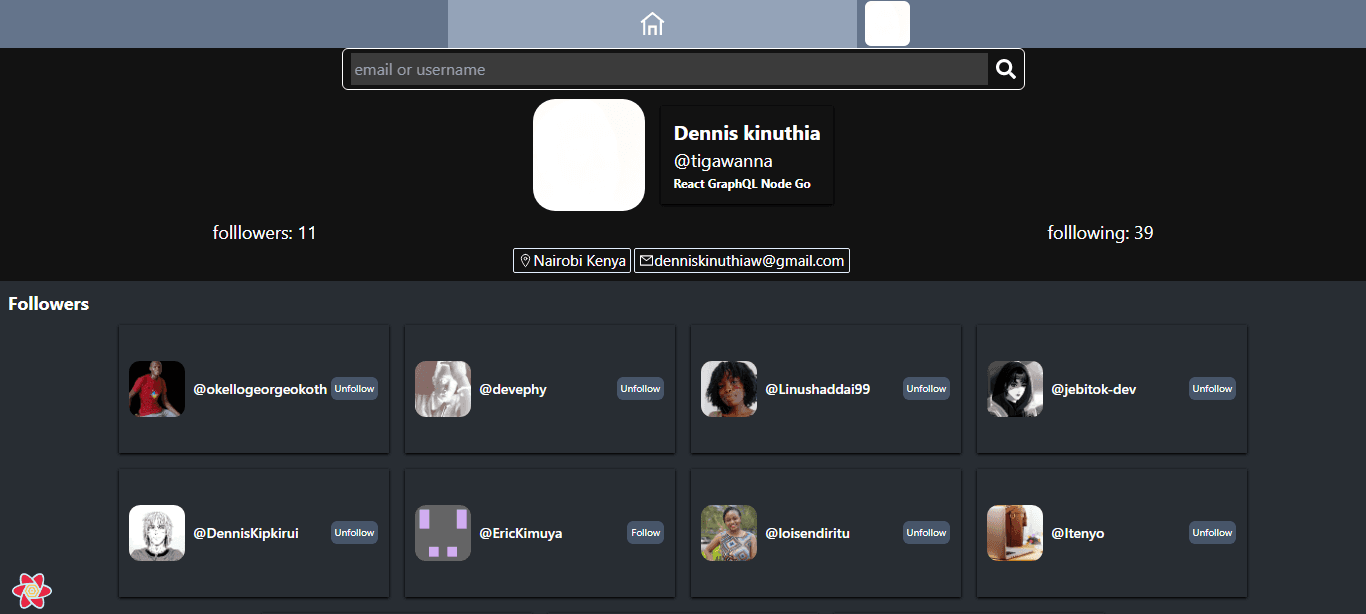Screen dimensions: 1366x614
Task: Click the search magnifier icon
Action: tap(1006, 69)
